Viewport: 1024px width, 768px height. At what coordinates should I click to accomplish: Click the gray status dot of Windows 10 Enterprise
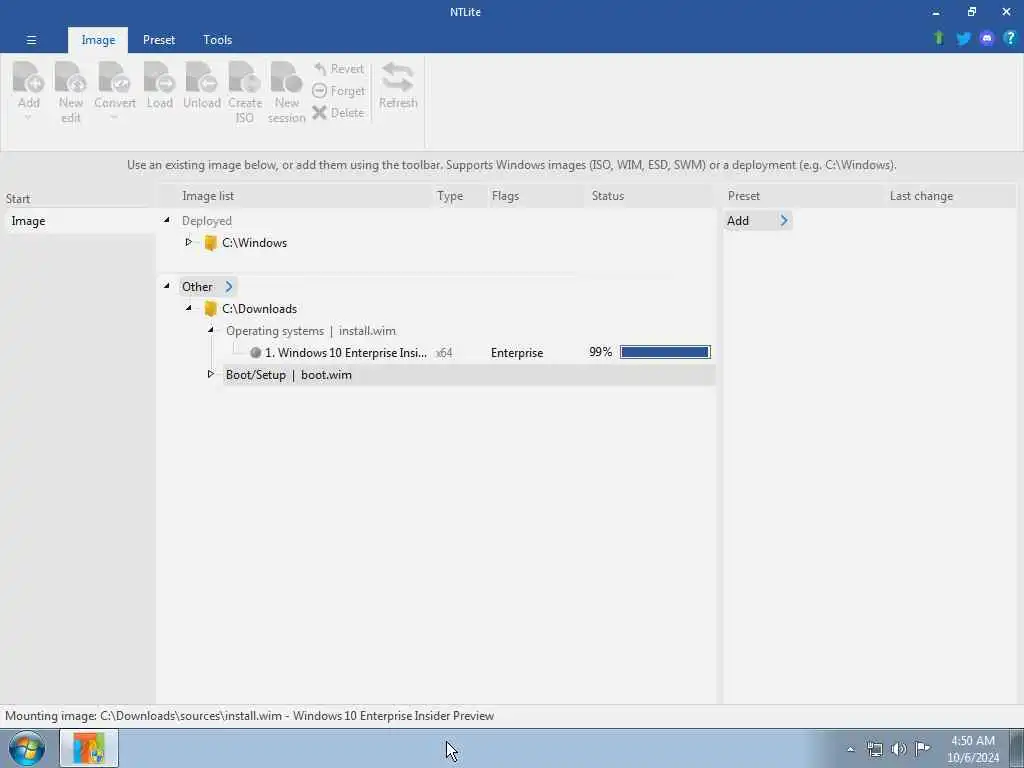255,353
